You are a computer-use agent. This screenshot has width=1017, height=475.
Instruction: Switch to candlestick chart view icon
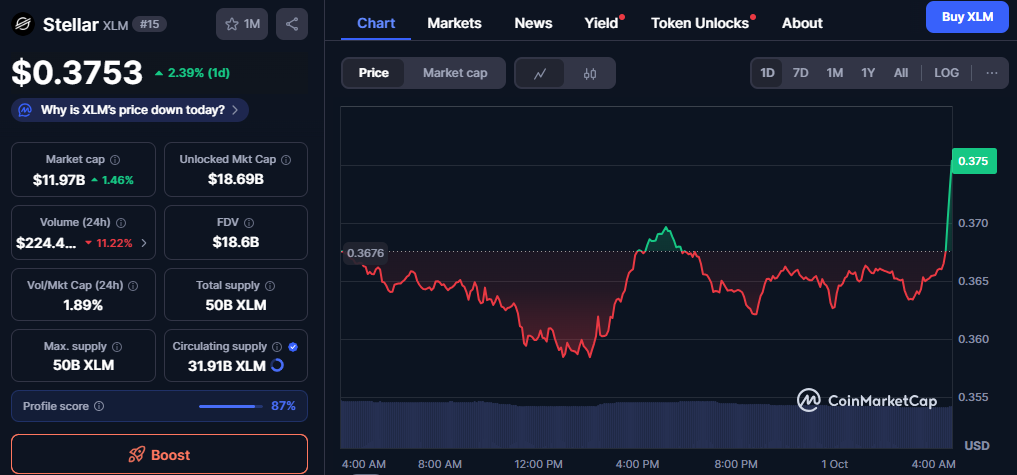(590, 73)
